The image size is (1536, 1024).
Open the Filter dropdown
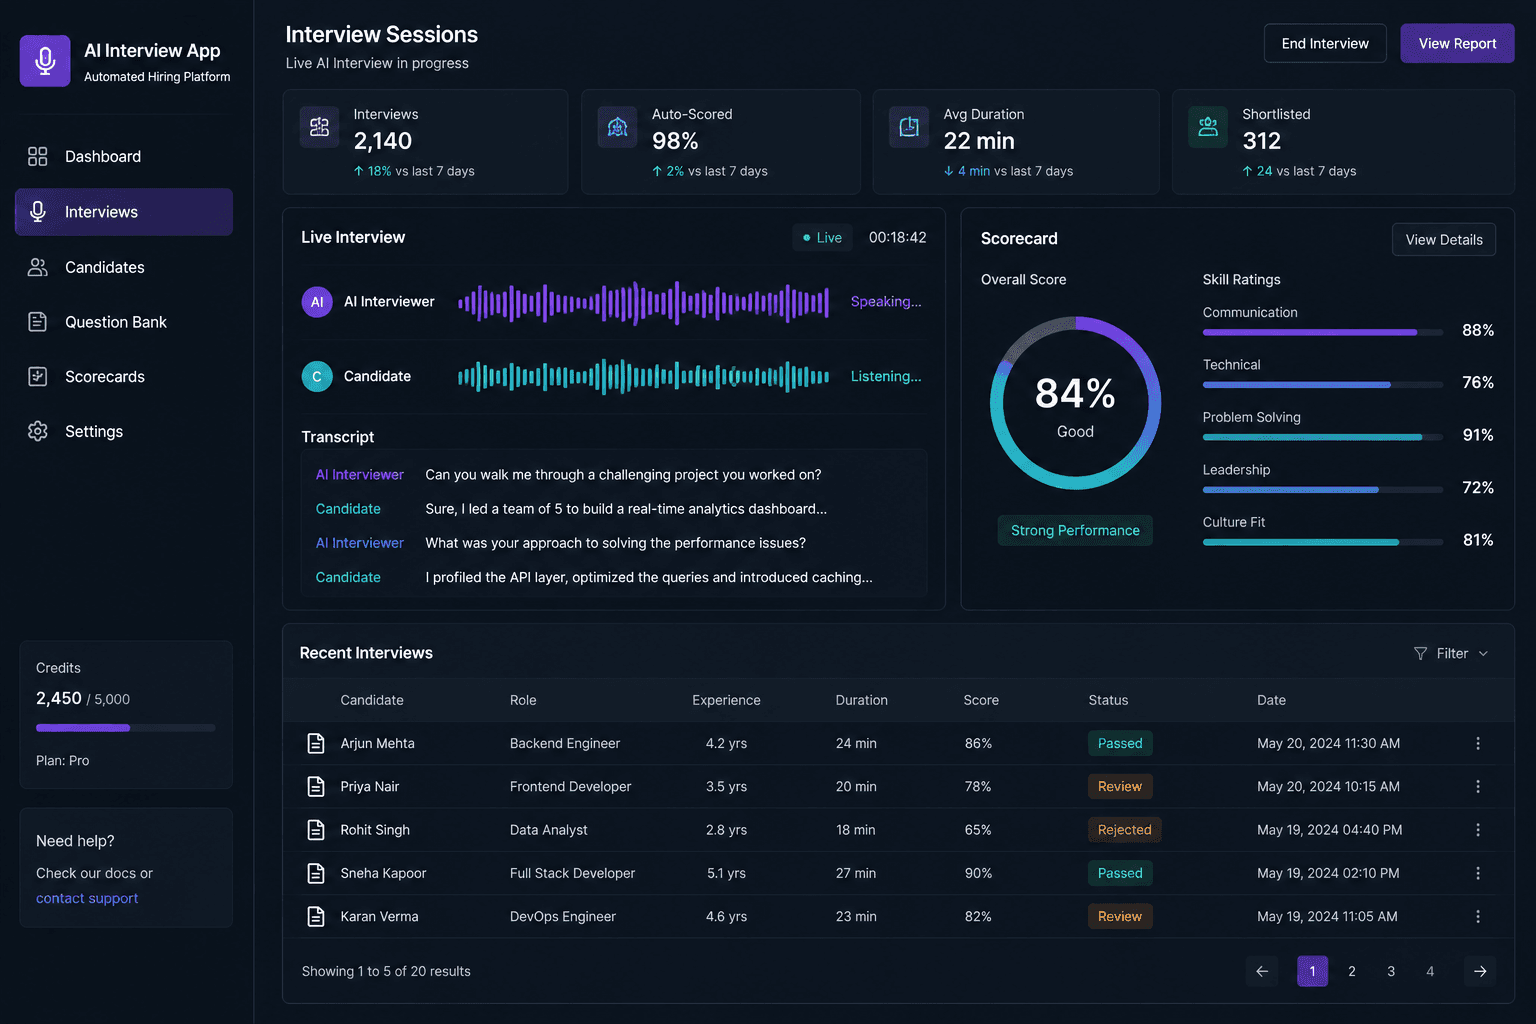[1451, 653]
